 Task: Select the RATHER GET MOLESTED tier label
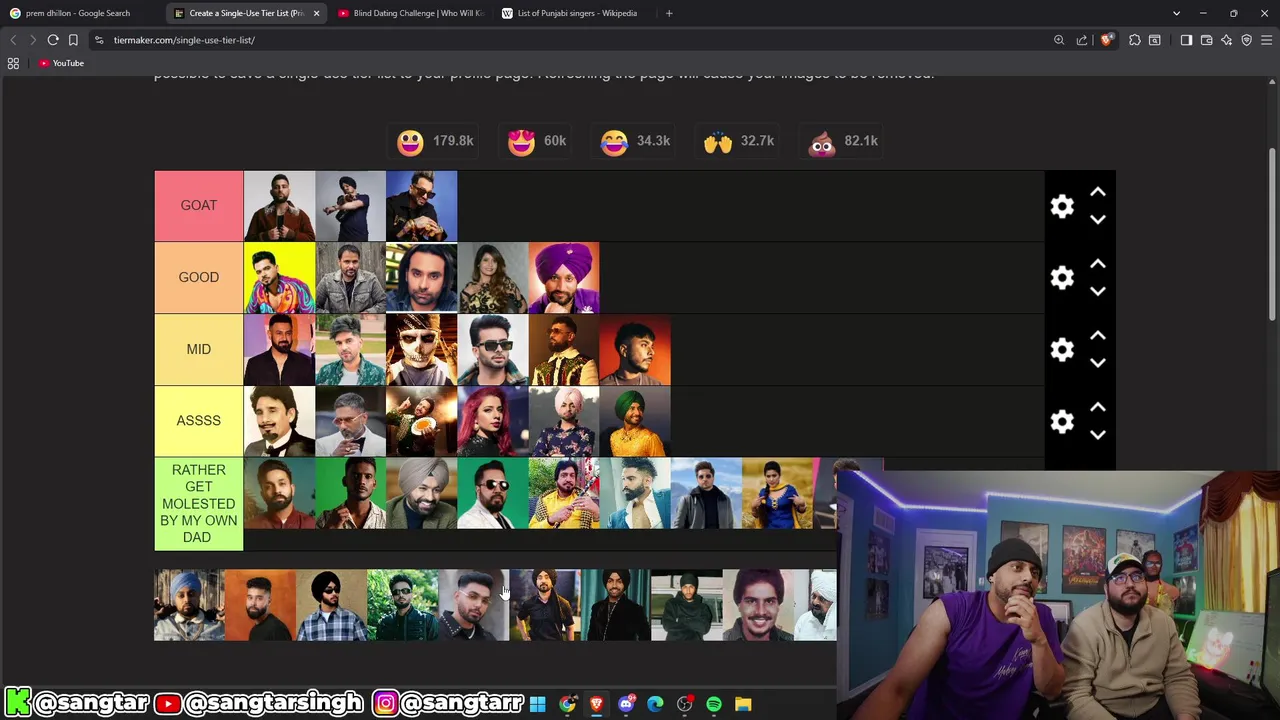[198, 504]
